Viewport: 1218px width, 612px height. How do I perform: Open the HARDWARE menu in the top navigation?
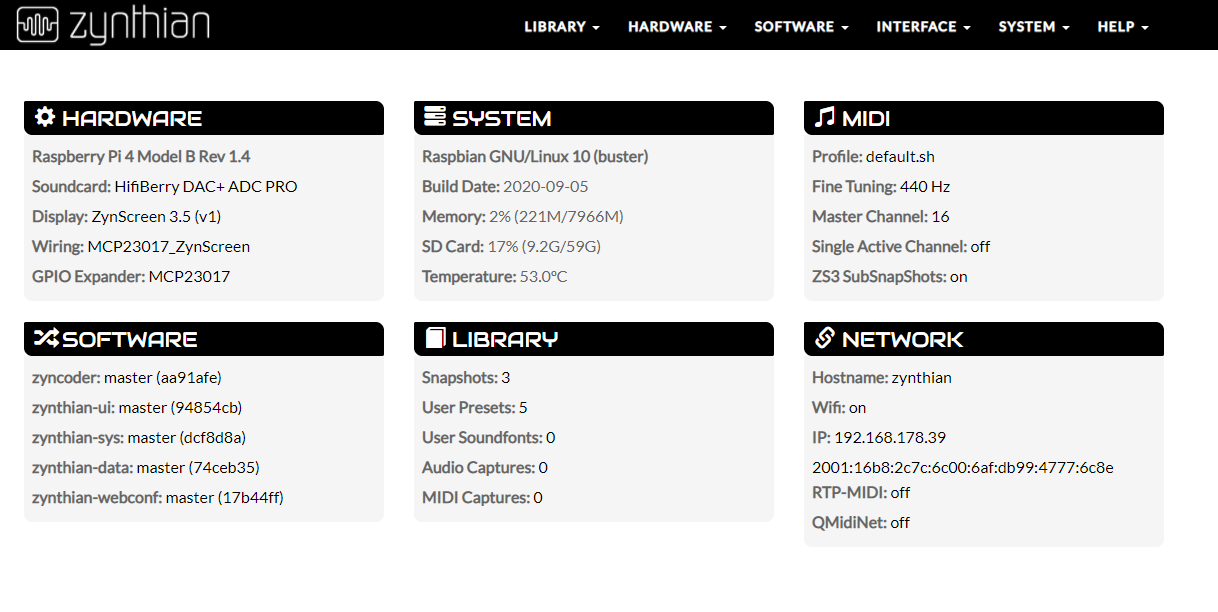tap(677, 27)
